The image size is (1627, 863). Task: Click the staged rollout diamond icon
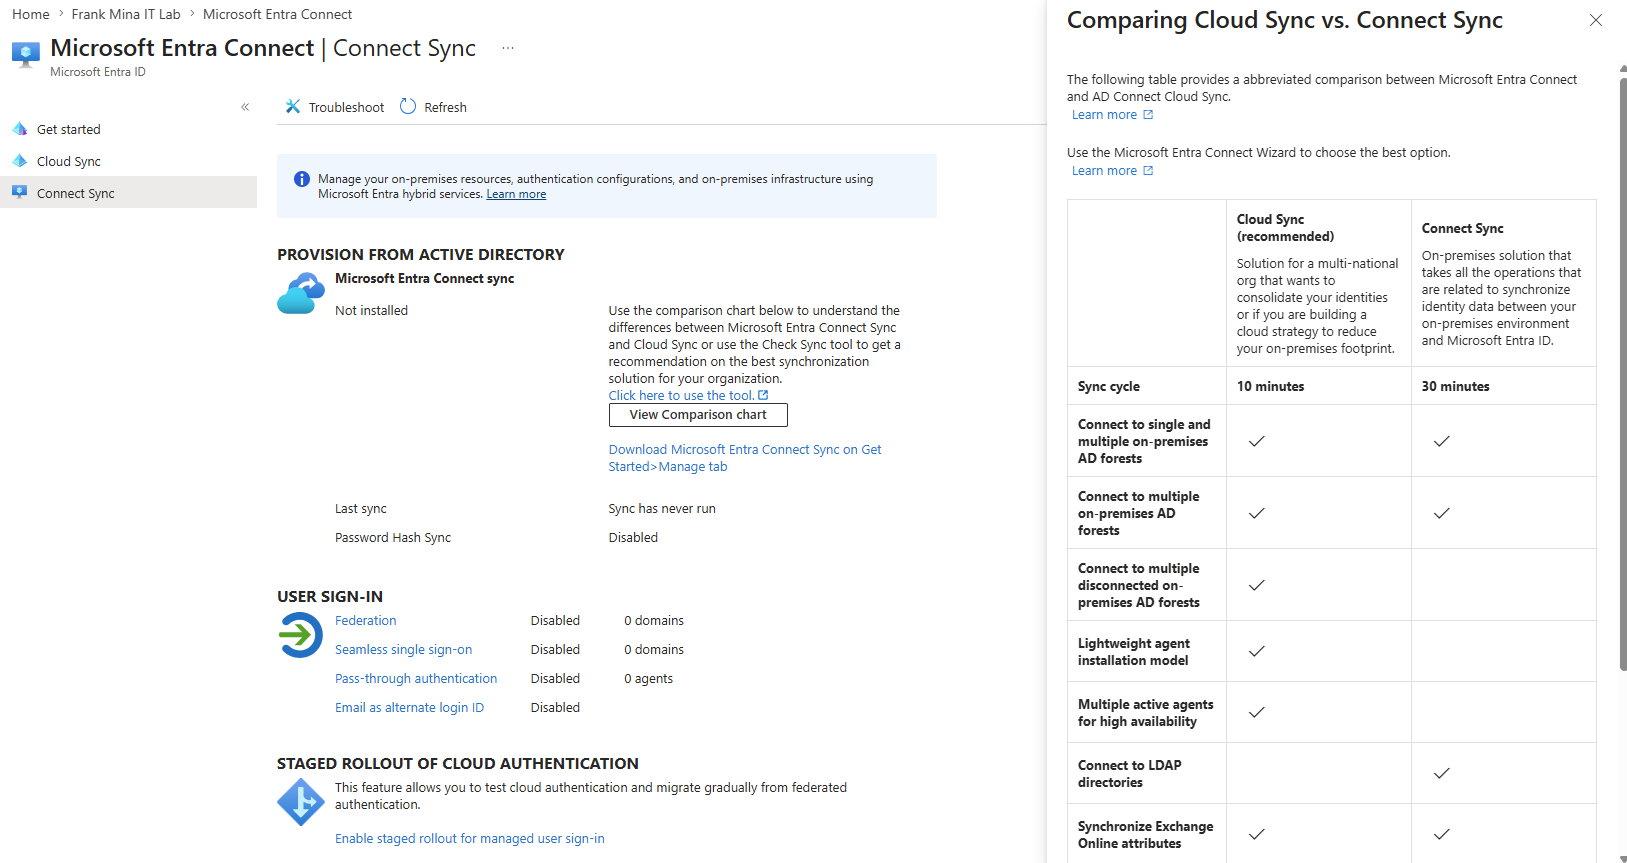301,802
